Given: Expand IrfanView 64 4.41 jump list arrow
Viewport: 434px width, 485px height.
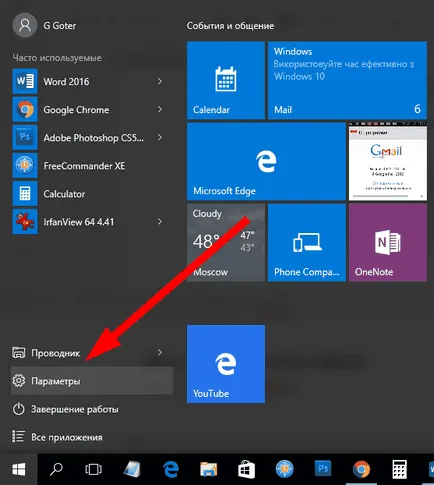Looking at the screenshot, I should point(160,222).
